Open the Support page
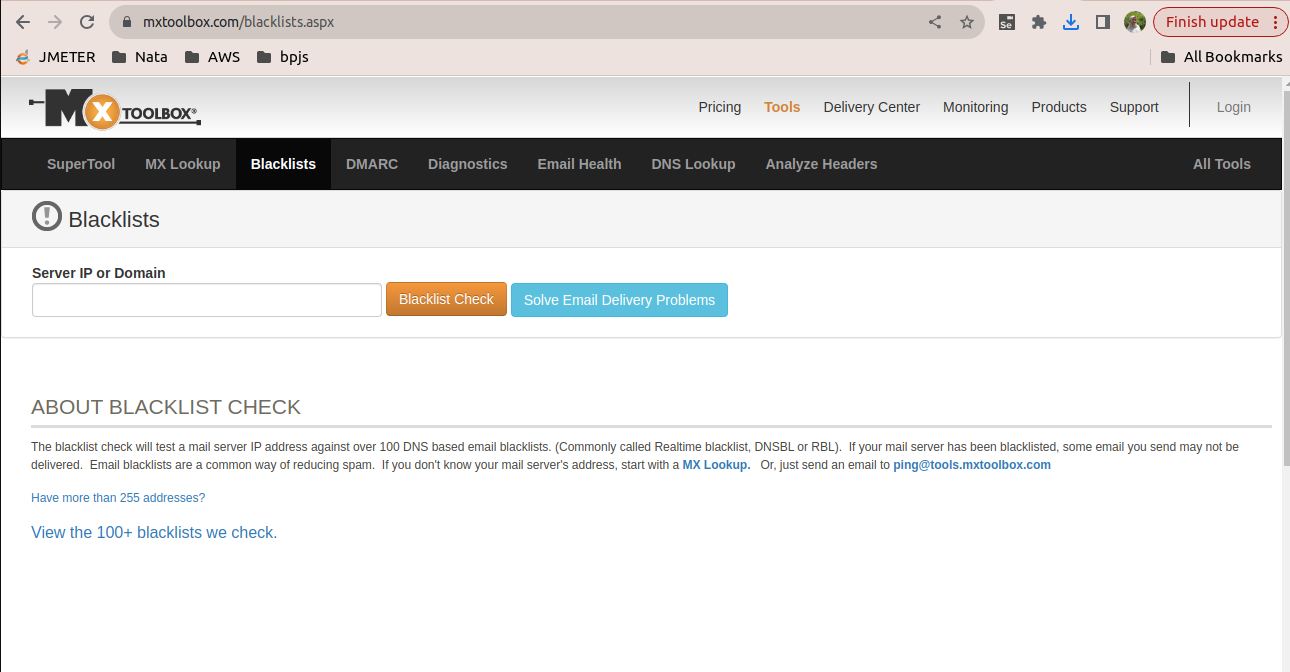The image size is (1290, 672). tap(1134, 107)
